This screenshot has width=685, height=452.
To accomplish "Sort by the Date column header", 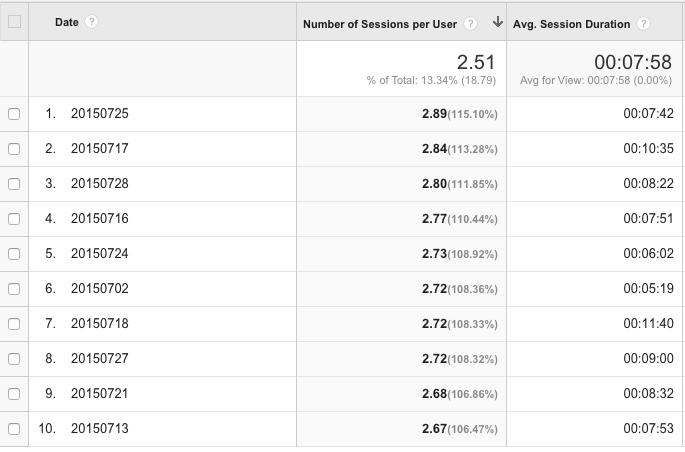I will [x=67, y=22].
